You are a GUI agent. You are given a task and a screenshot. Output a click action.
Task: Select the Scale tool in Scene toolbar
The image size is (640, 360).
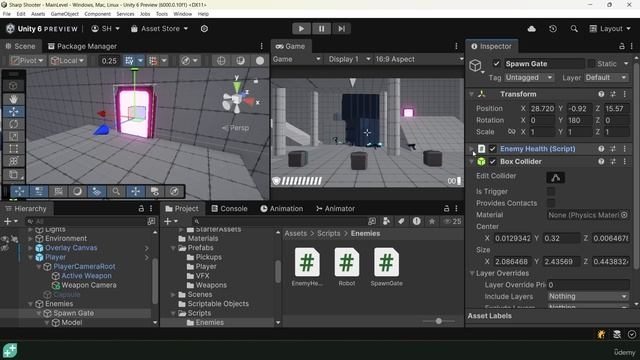coord(13,136)
